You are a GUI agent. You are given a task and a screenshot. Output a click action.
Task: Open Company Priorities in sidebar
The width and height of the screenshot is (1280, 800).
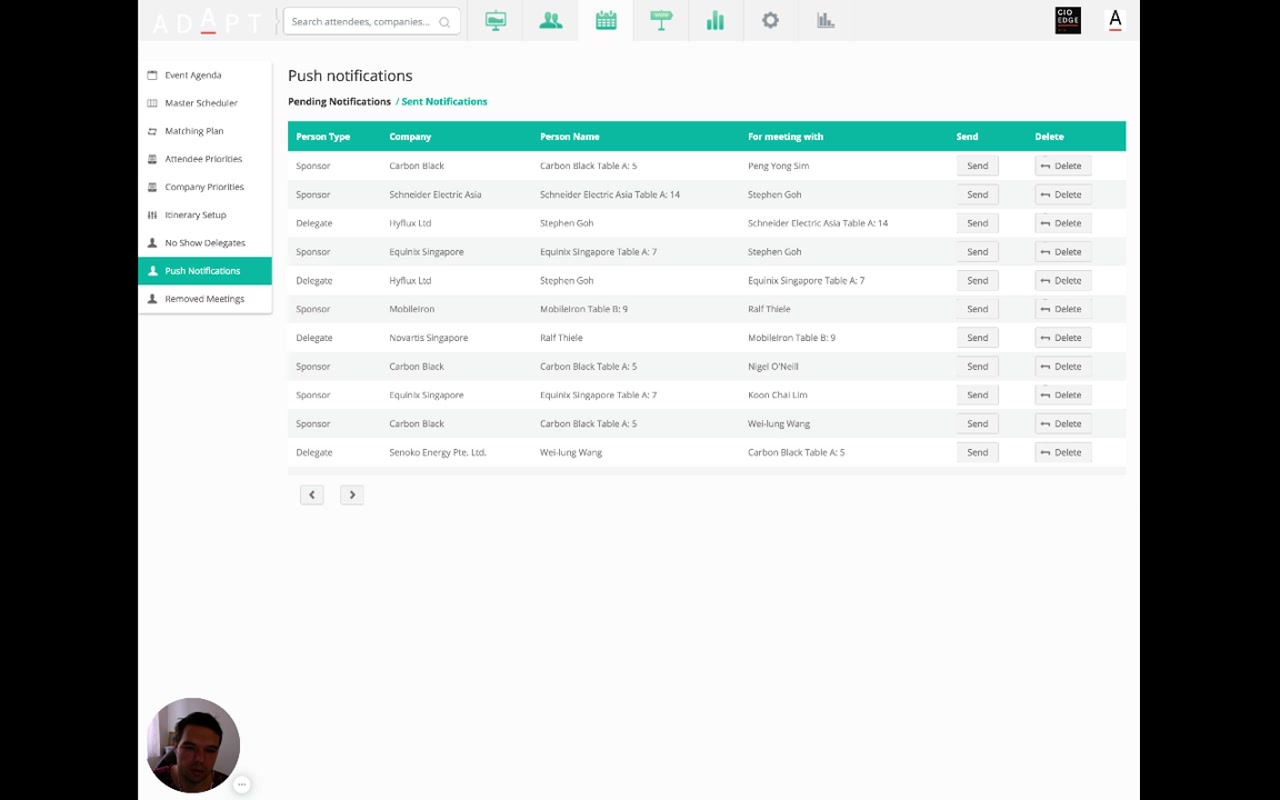pos(205,187)
